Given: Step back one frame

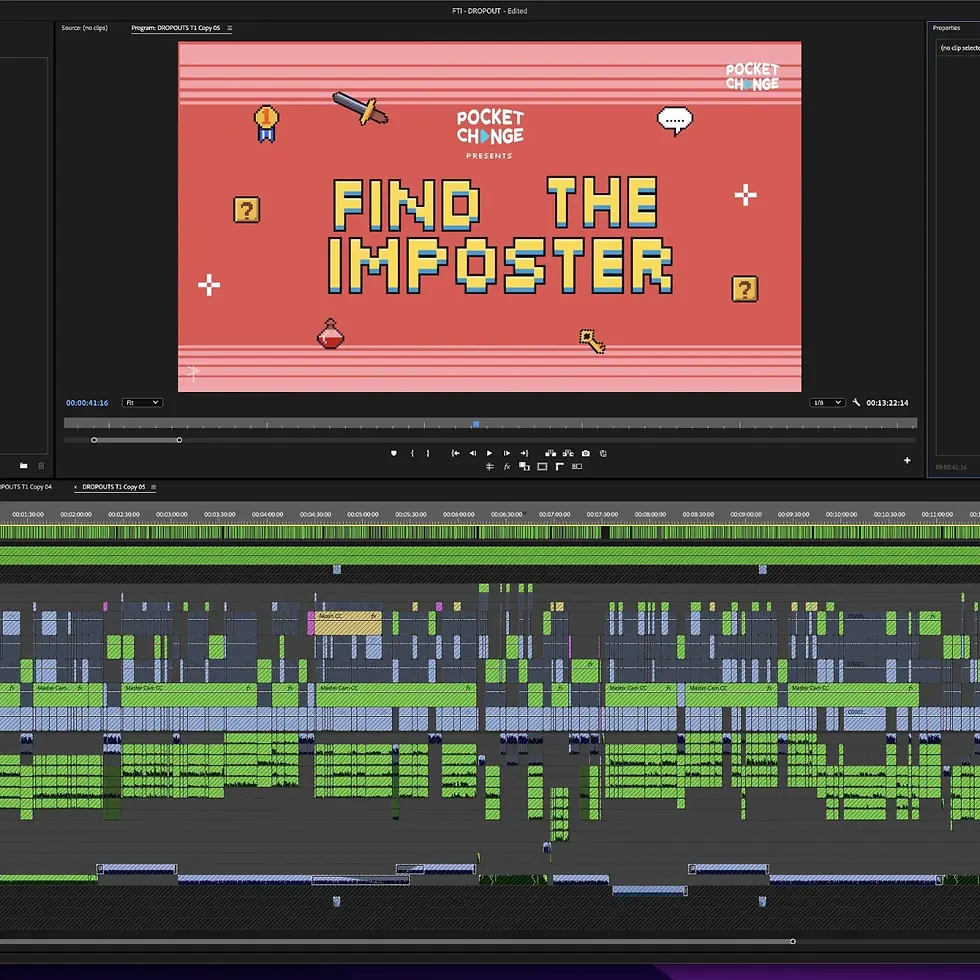Looking at the screenshot, I should pos(472,453).
